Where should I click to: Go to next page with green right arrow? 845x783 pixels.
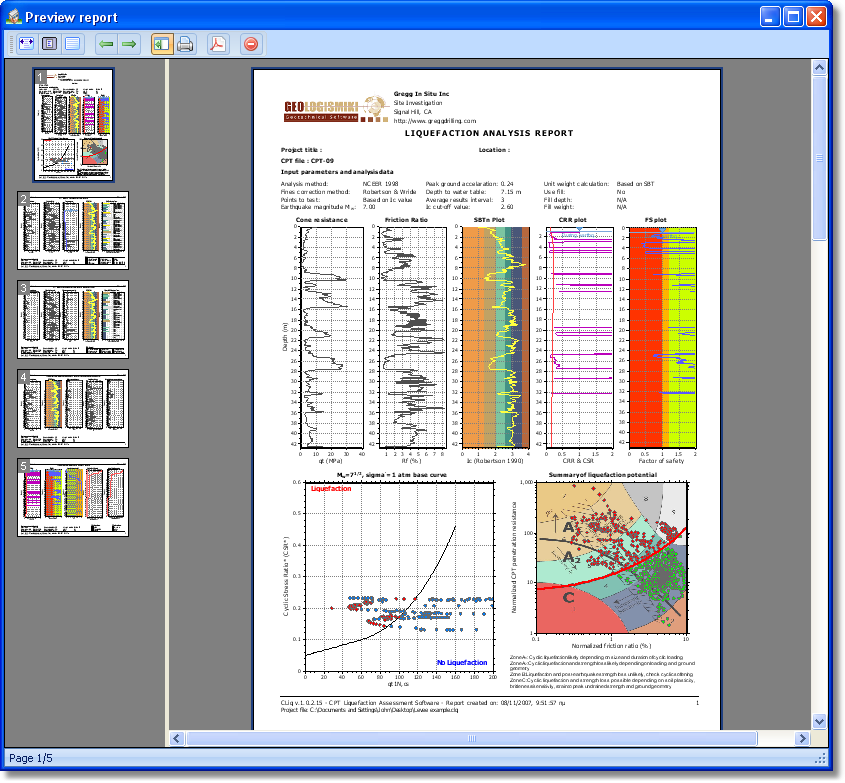(129, 44)
